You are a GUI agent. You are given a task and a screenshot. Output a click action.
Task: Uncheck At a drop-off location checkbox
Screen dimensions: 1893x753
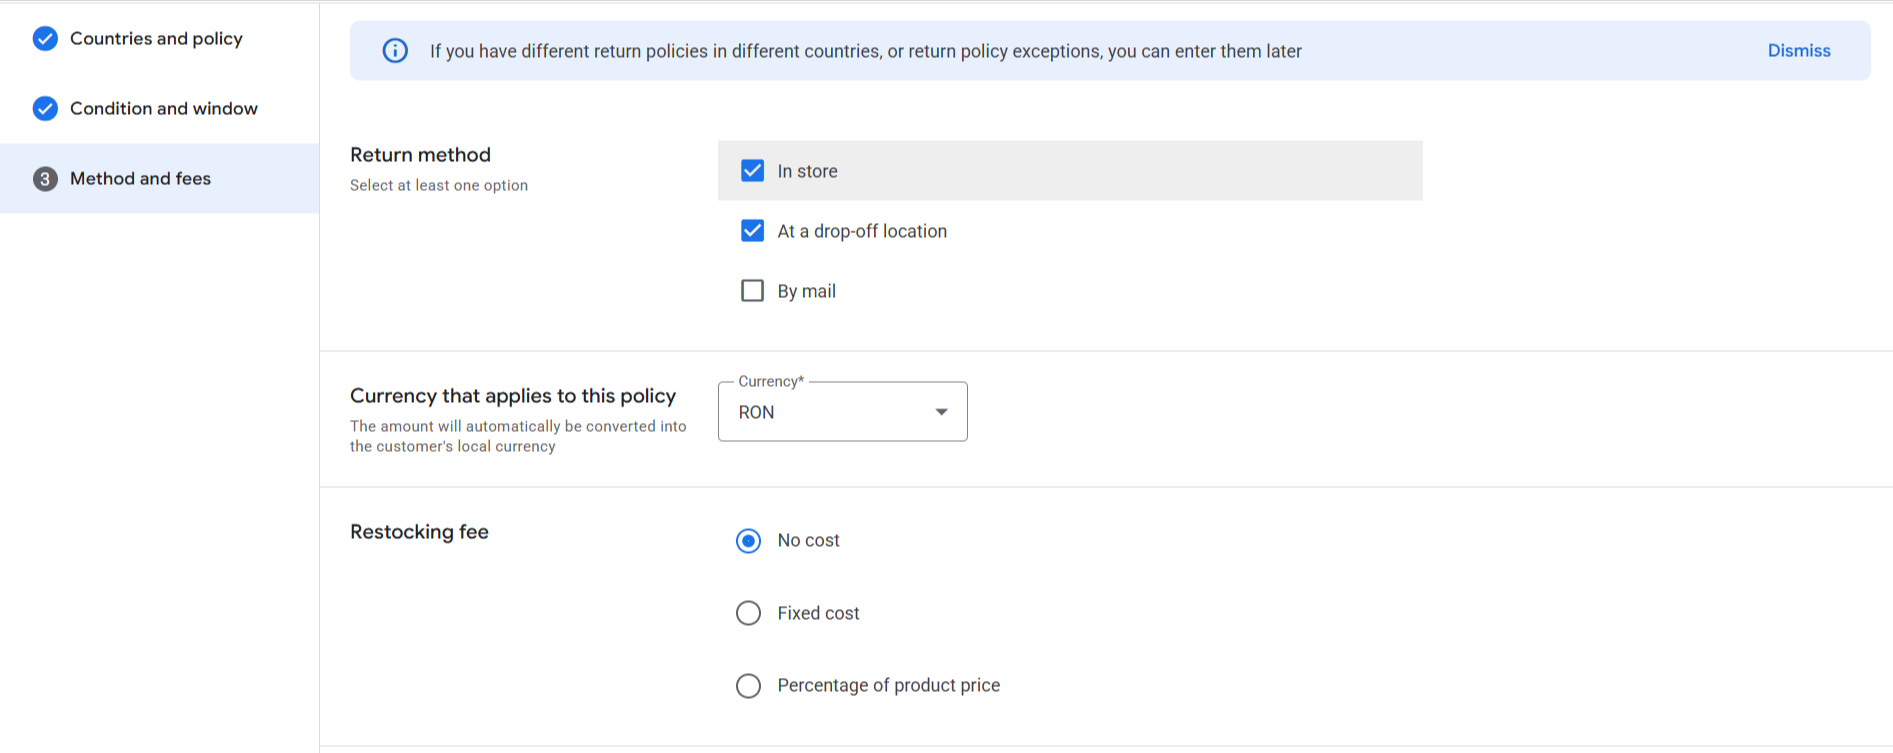tap(752, 231)
